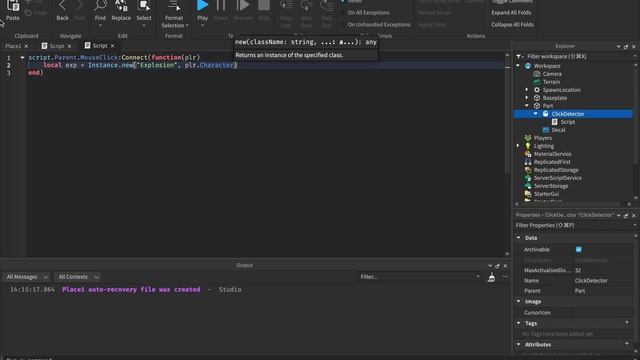Collapse the ClickDetector node
Screen dimensions: 640x360
(x=536, y=114)
